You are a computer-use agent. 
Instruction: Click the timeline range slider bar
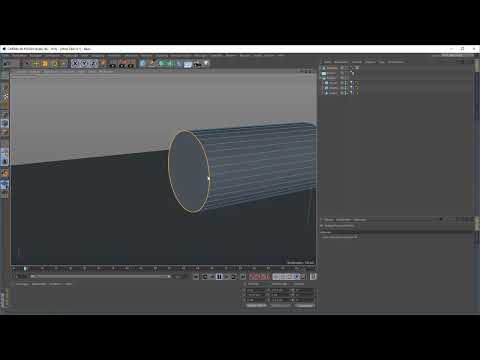[x=100, y=276]
